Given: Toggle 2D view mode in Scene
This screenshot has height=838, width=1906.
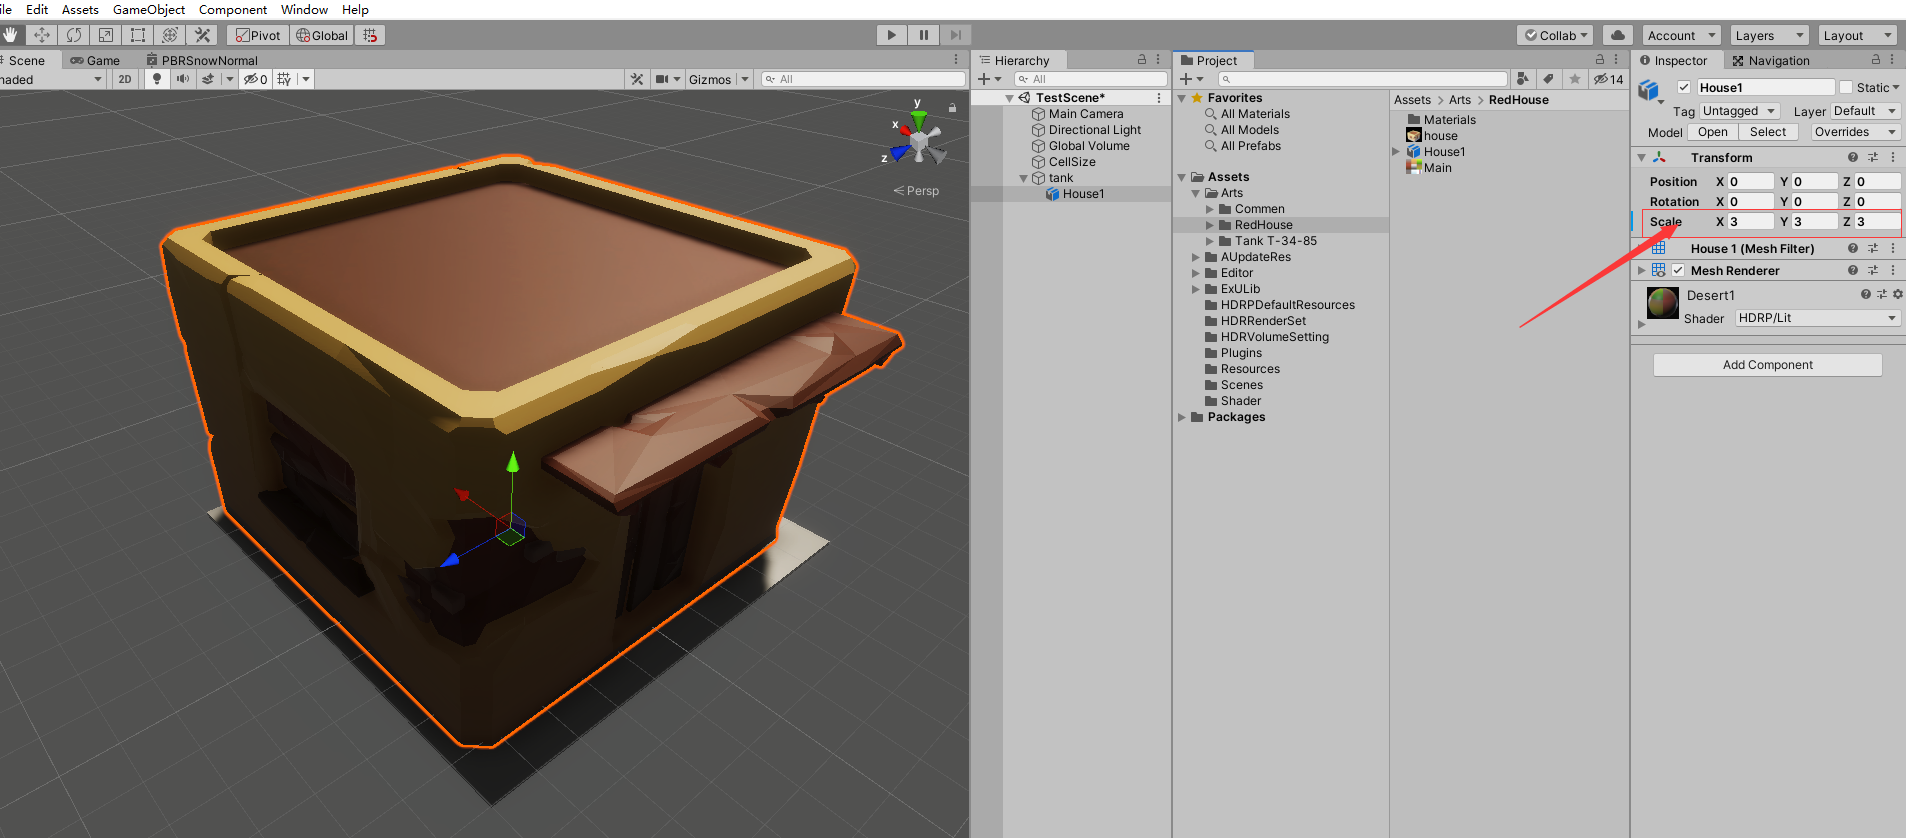Looking at the screenshot, I should coord(125,79).
